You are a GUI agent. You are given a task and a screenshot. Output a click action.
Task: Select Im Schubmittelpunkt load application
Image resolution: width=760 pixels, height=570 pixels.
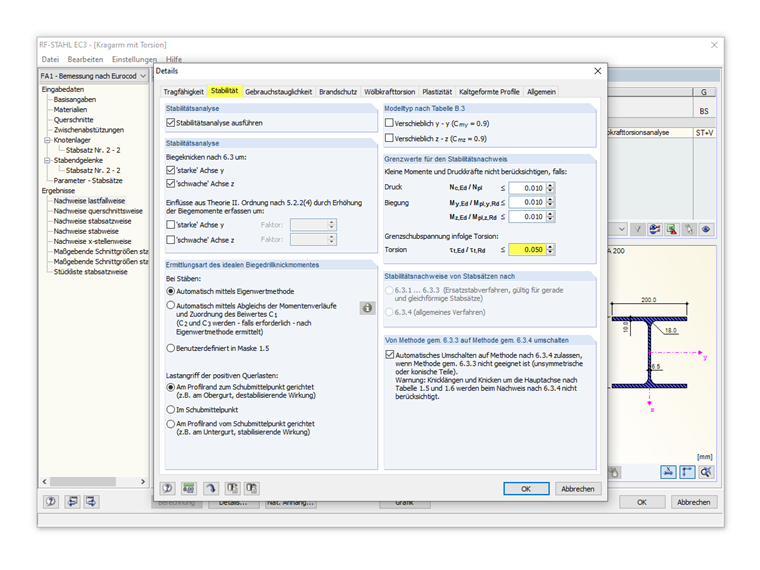(171, 410)
